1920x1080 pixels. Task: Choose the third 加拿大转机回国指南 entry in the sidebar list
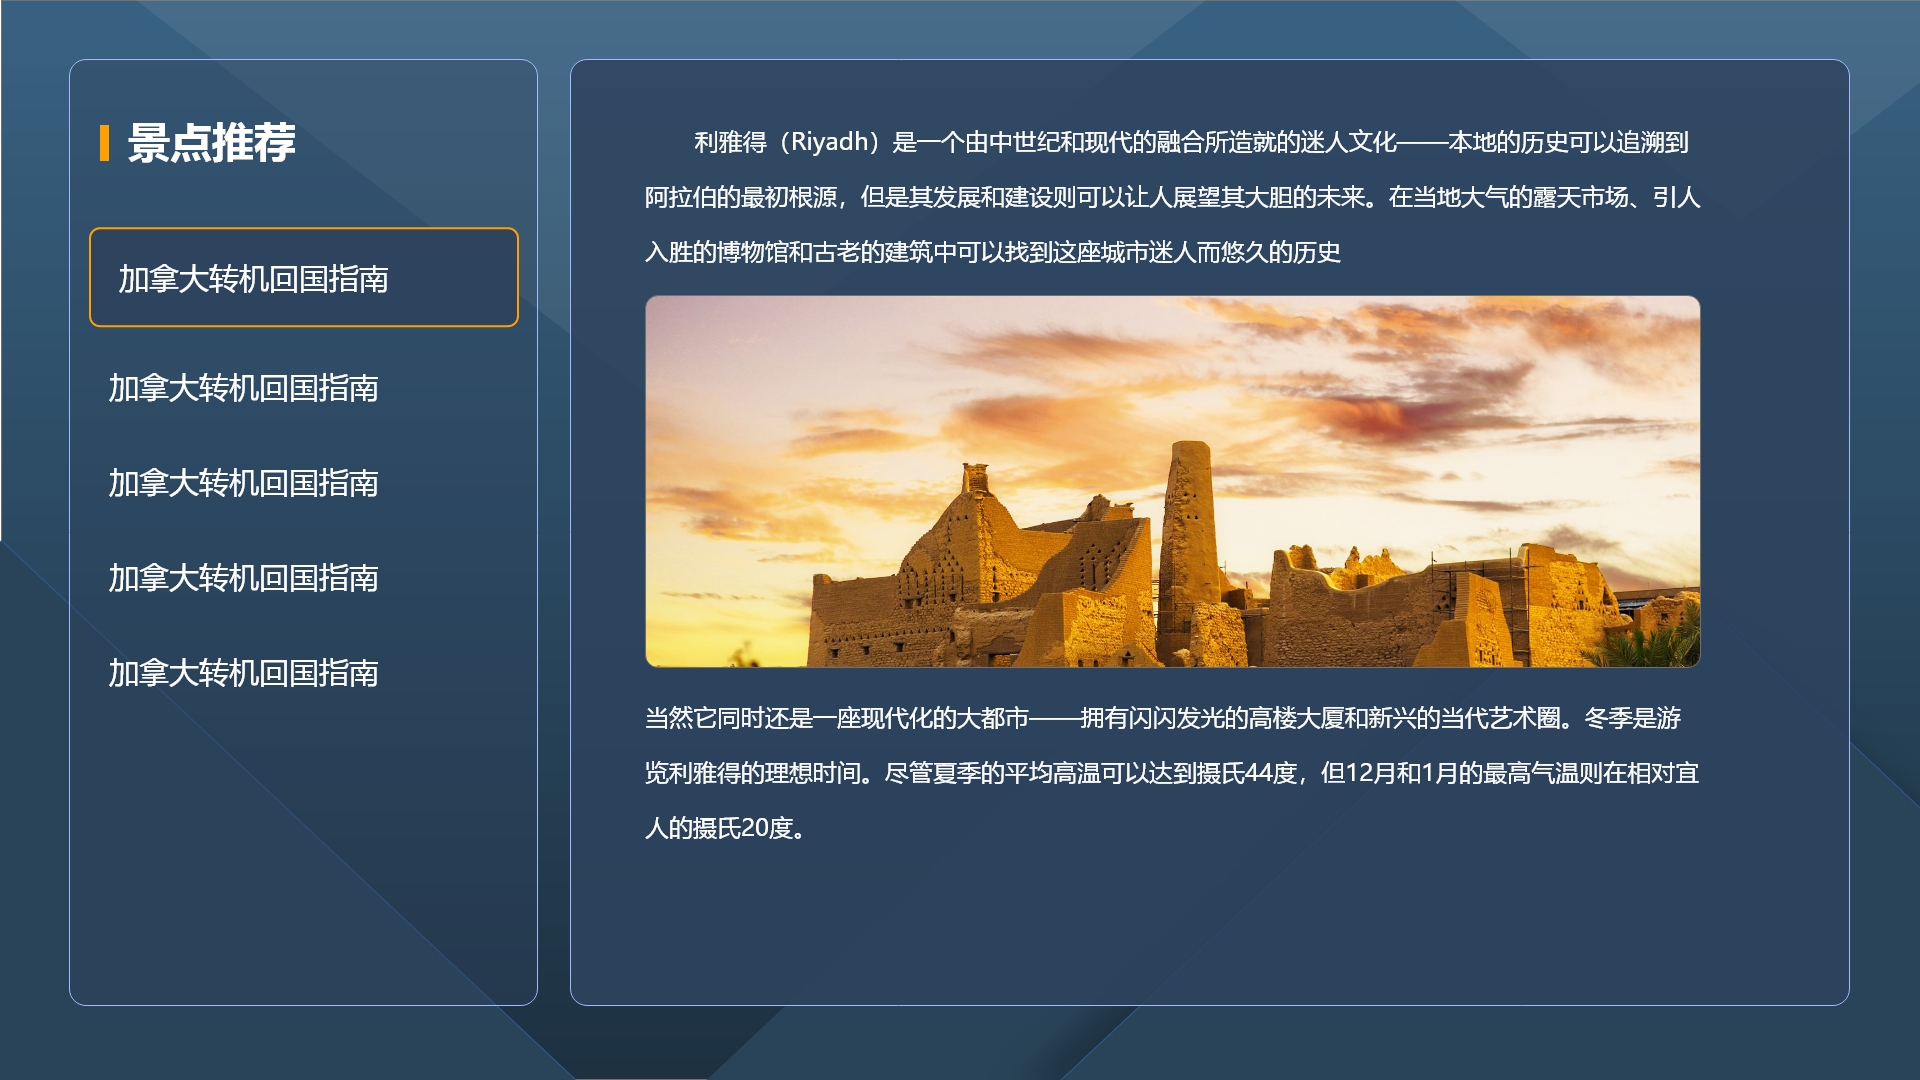click(243, 483)
